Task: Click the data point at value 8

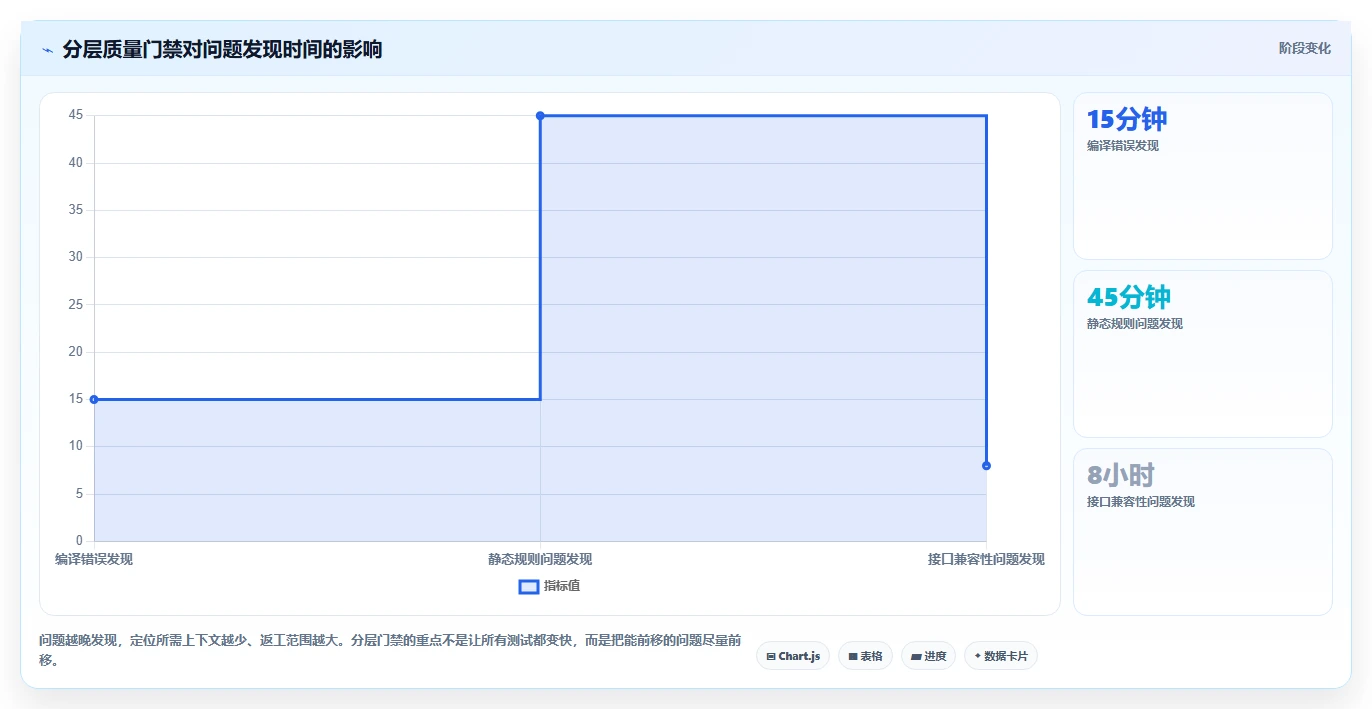Action: click(986, 465)
